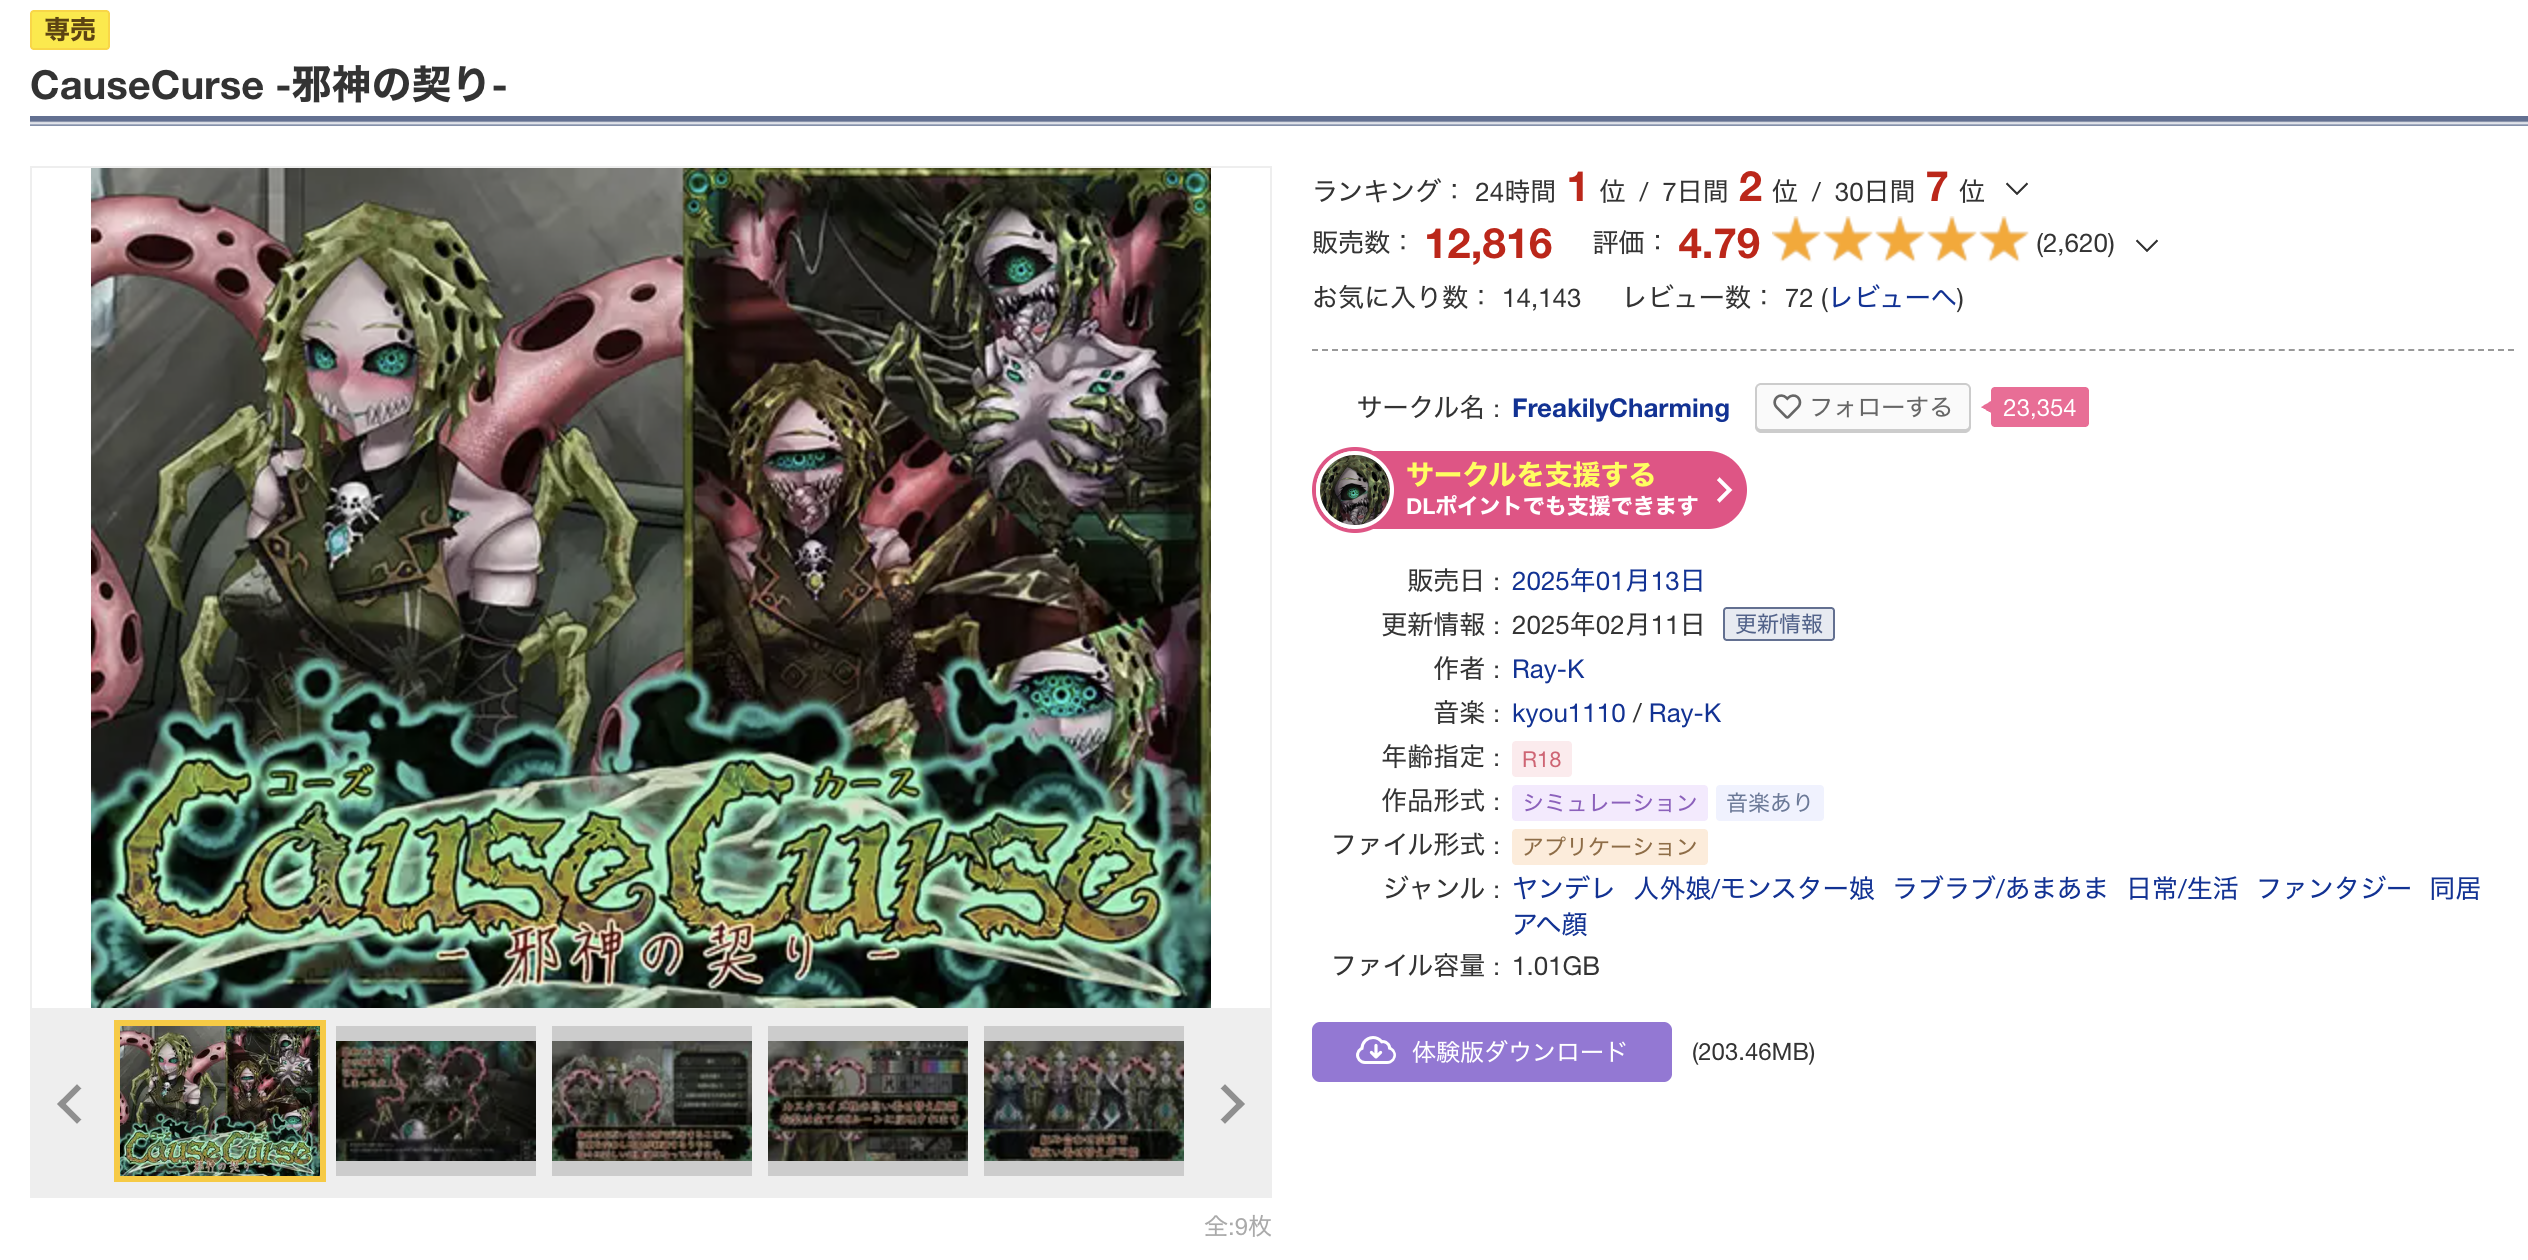The width and height of the screenshot is (2528, 1260).
Task: Click the arrow on the support circle banner
Action: click(1723, 490)
